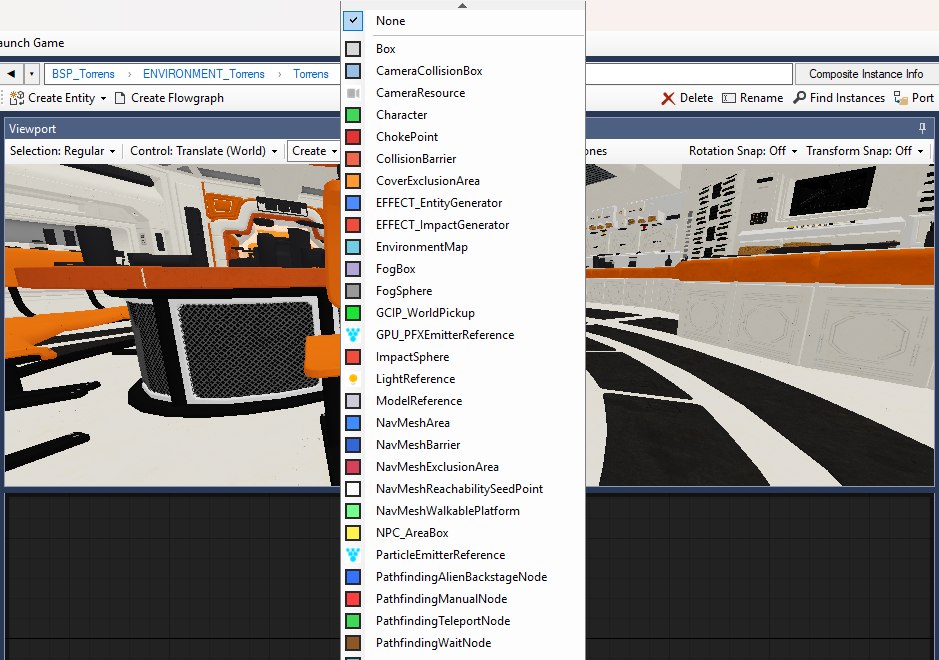Select the checked None option
Image resolution: width=939 pixels, height=660 pixels.
point(463,21)
